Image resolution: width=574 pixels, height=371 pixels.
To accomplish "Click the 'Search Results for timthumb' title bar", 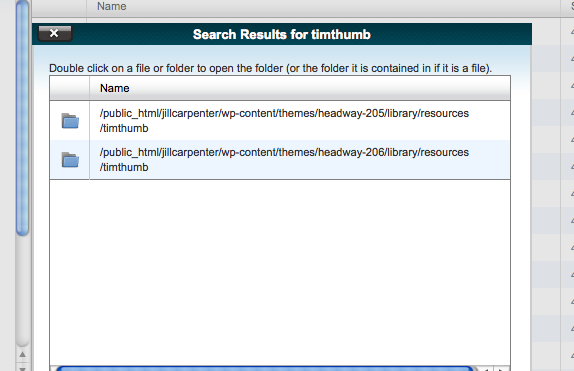I will tap(282, 34).
